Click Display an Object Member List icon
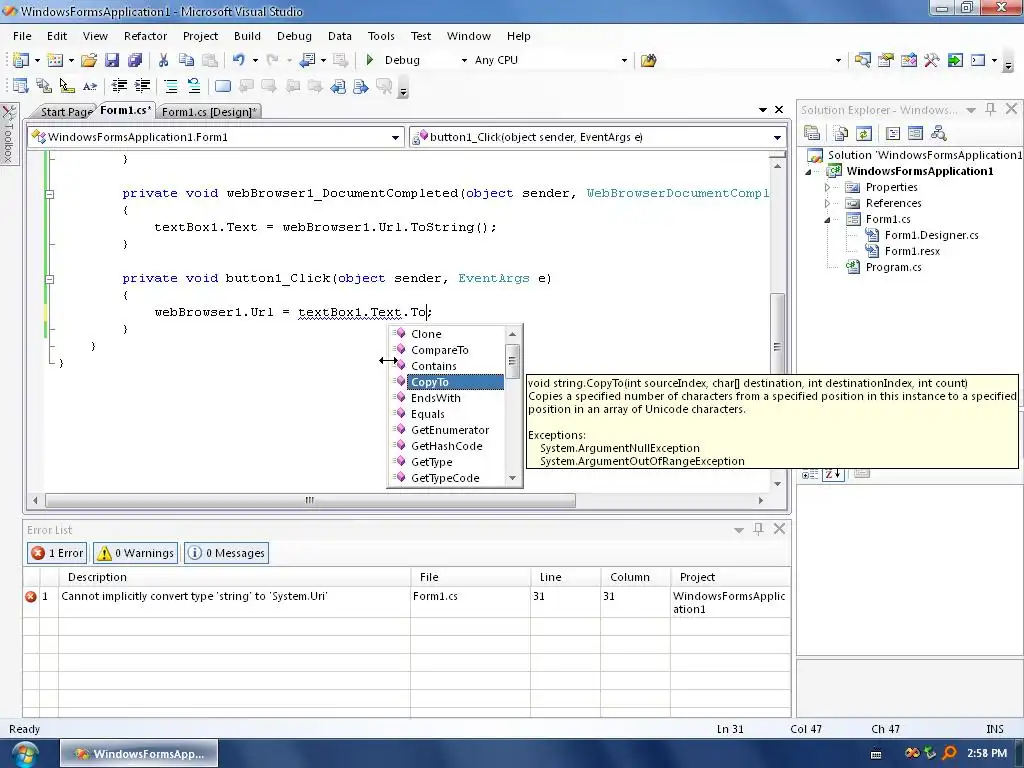Image resolution: width=1024 pixels, height=768 pixels. pyautogui.click(x=20, y=86)
